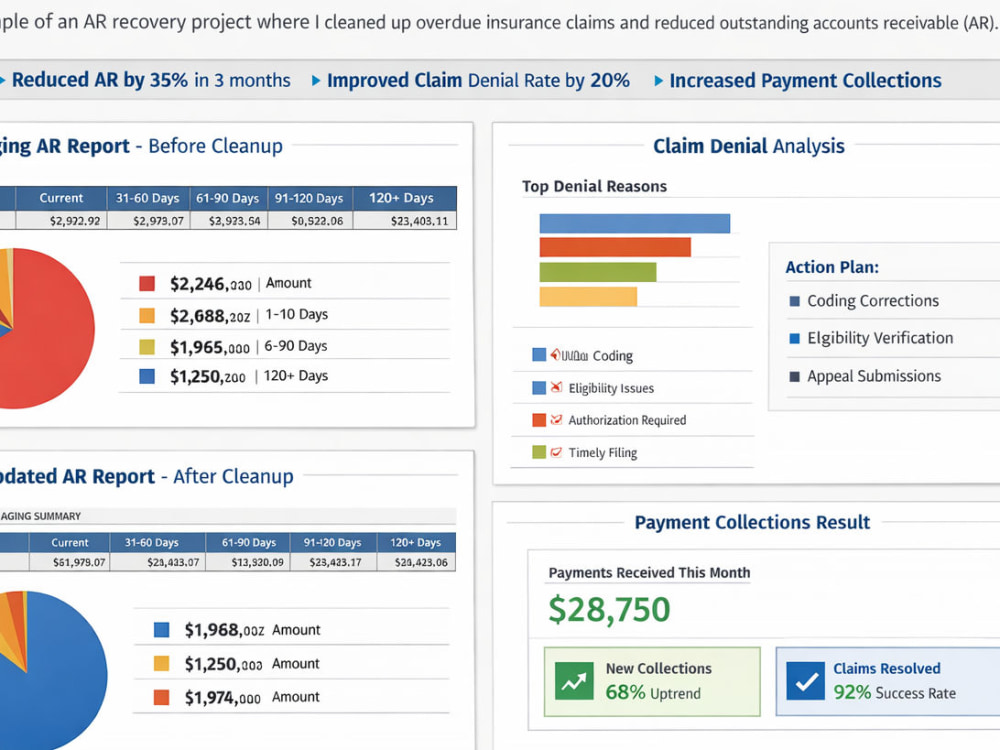Click the Claim Denial Analysis heading
The width and height of the screenshot is (1000, 750).
point(749,146)
